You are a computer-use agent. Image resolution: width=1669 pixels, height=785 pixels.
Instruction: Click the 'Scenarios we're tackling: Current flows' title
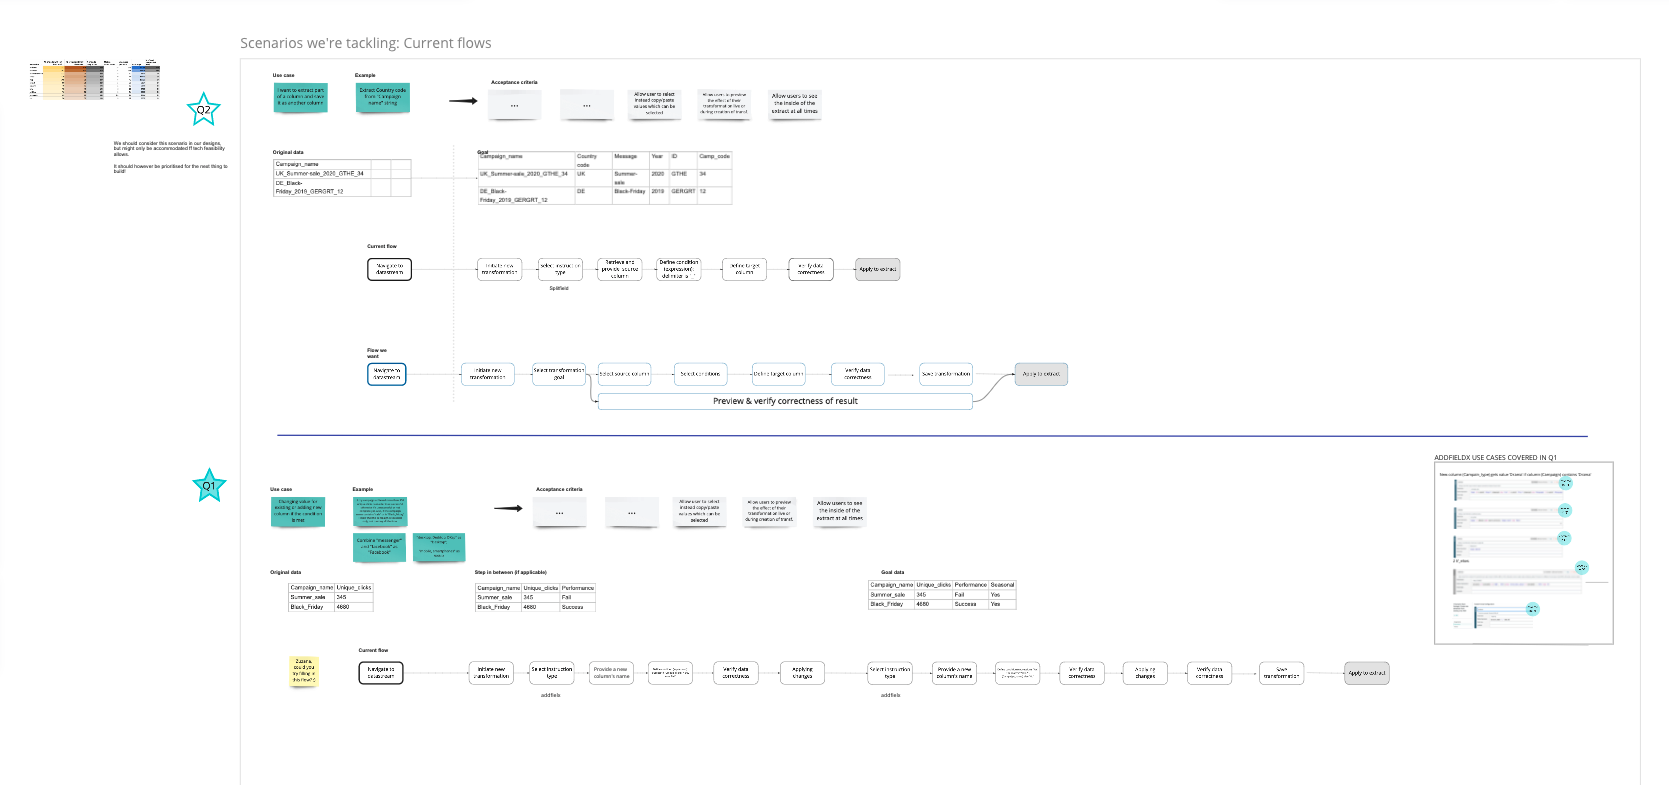pyautogui.click(x=366, y=43)
